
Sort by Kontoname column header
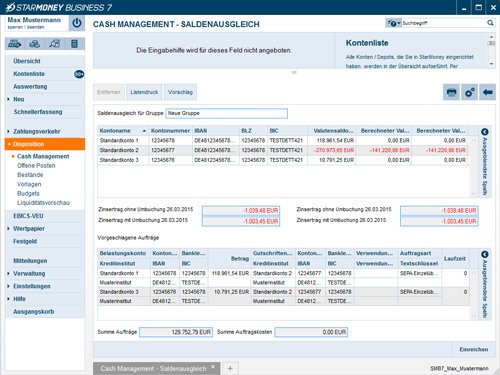pos(122,131)
